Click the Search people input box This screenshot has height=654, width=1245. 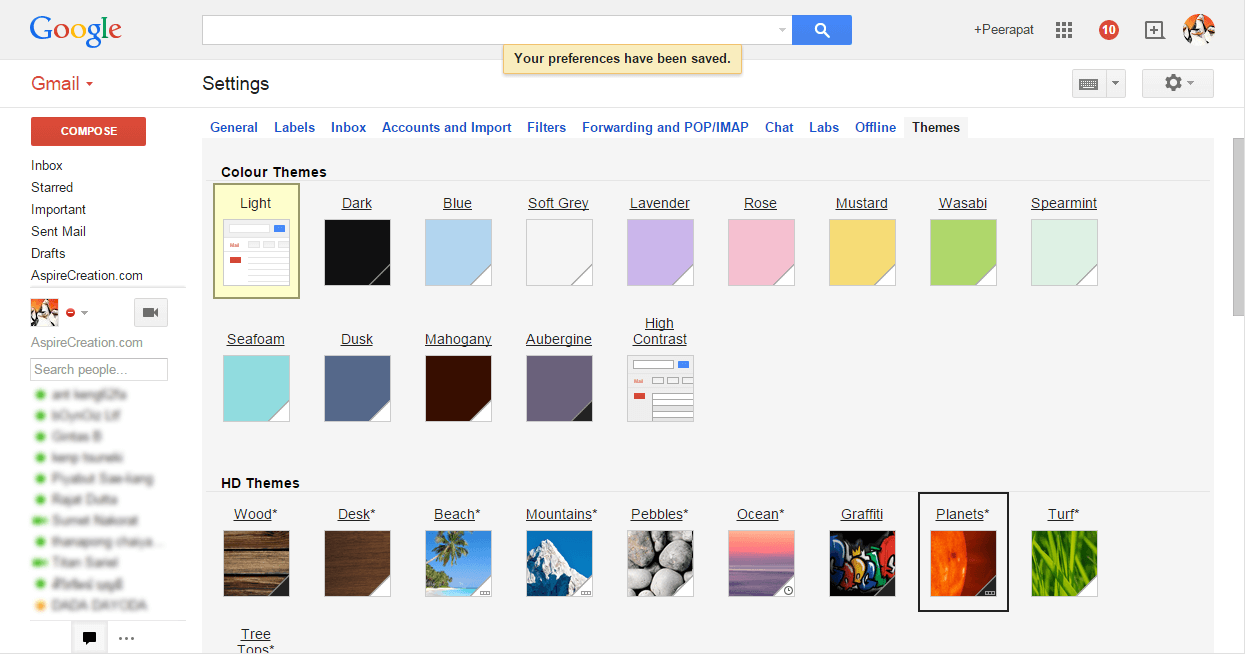pos(99,370)
